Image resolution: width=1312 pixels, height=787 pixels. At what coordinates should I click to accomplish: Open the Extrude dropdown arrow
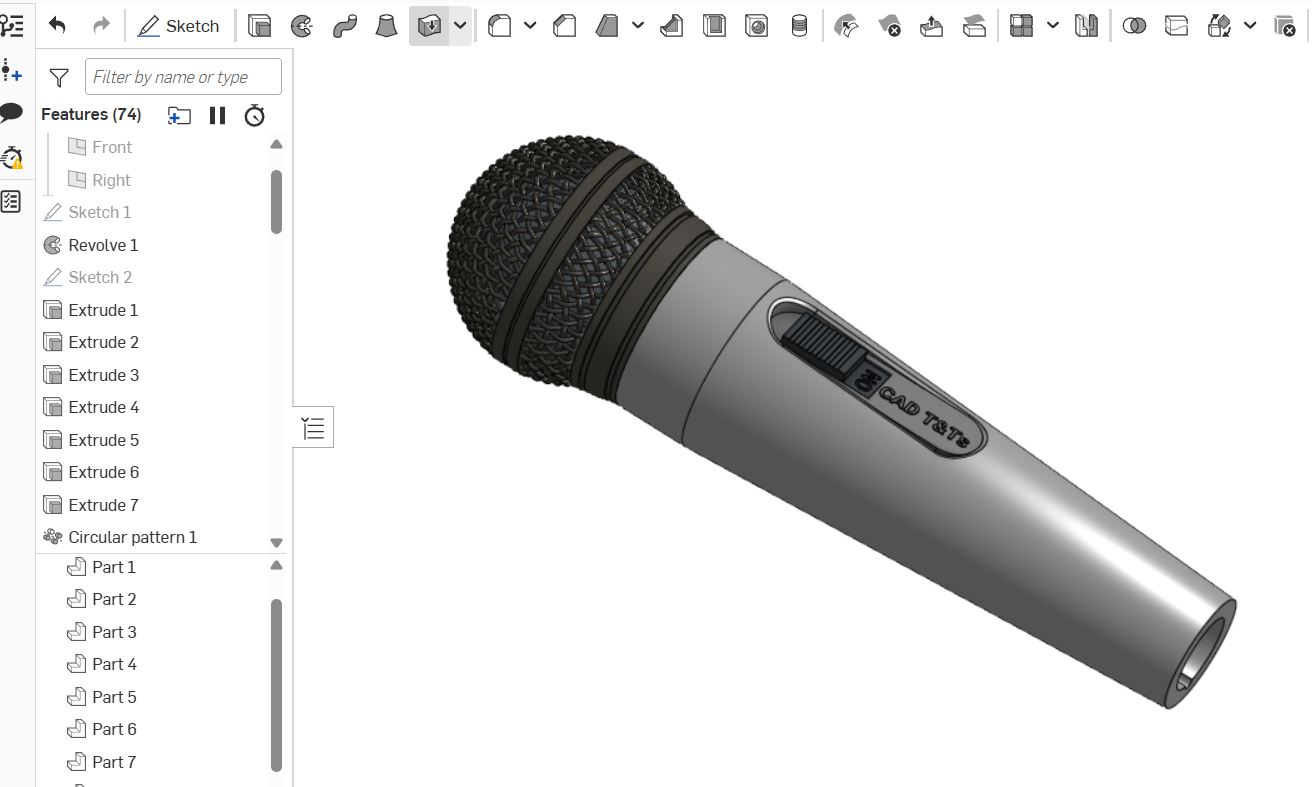(459, 25)
